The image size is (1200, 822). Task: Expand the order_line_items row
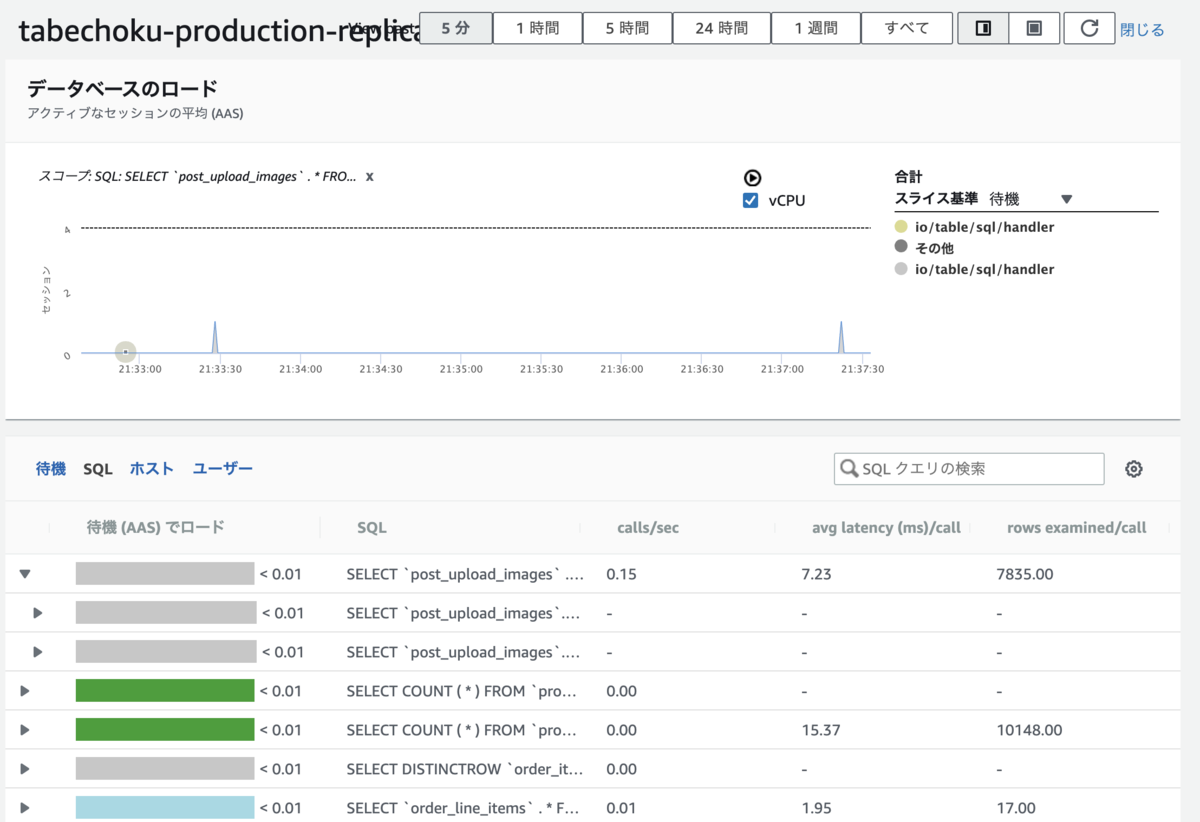(x=25, y=808)
